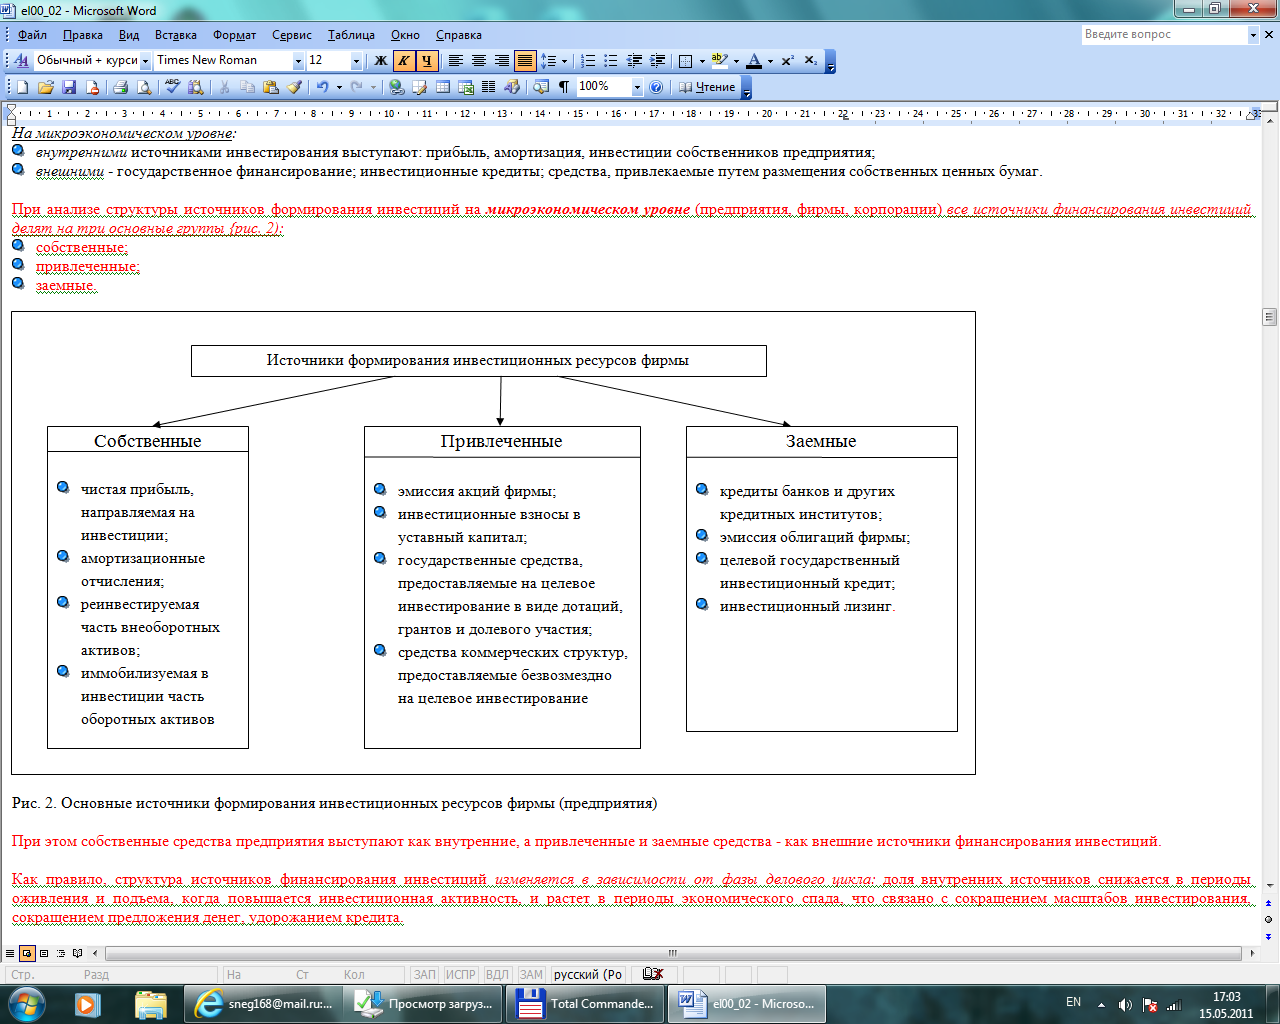Toggle Underline (Ч) formatting
The width and height of the screenshot is (1280, 1024).
[427, 61]
